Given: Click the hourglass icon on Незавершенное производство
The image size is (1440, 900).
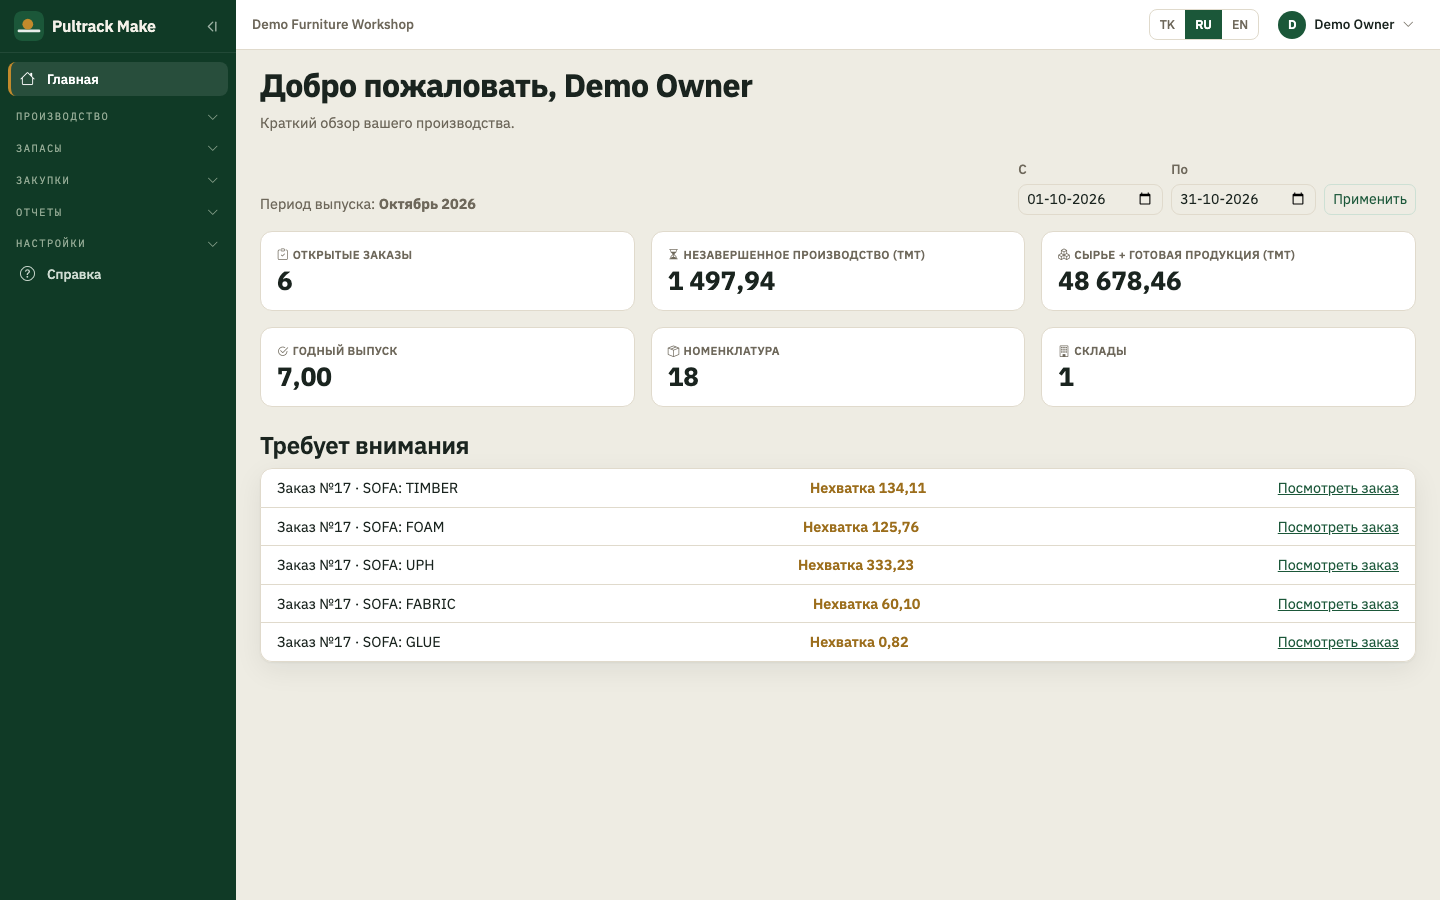Looking at the screenshot, I should point(673,255).
